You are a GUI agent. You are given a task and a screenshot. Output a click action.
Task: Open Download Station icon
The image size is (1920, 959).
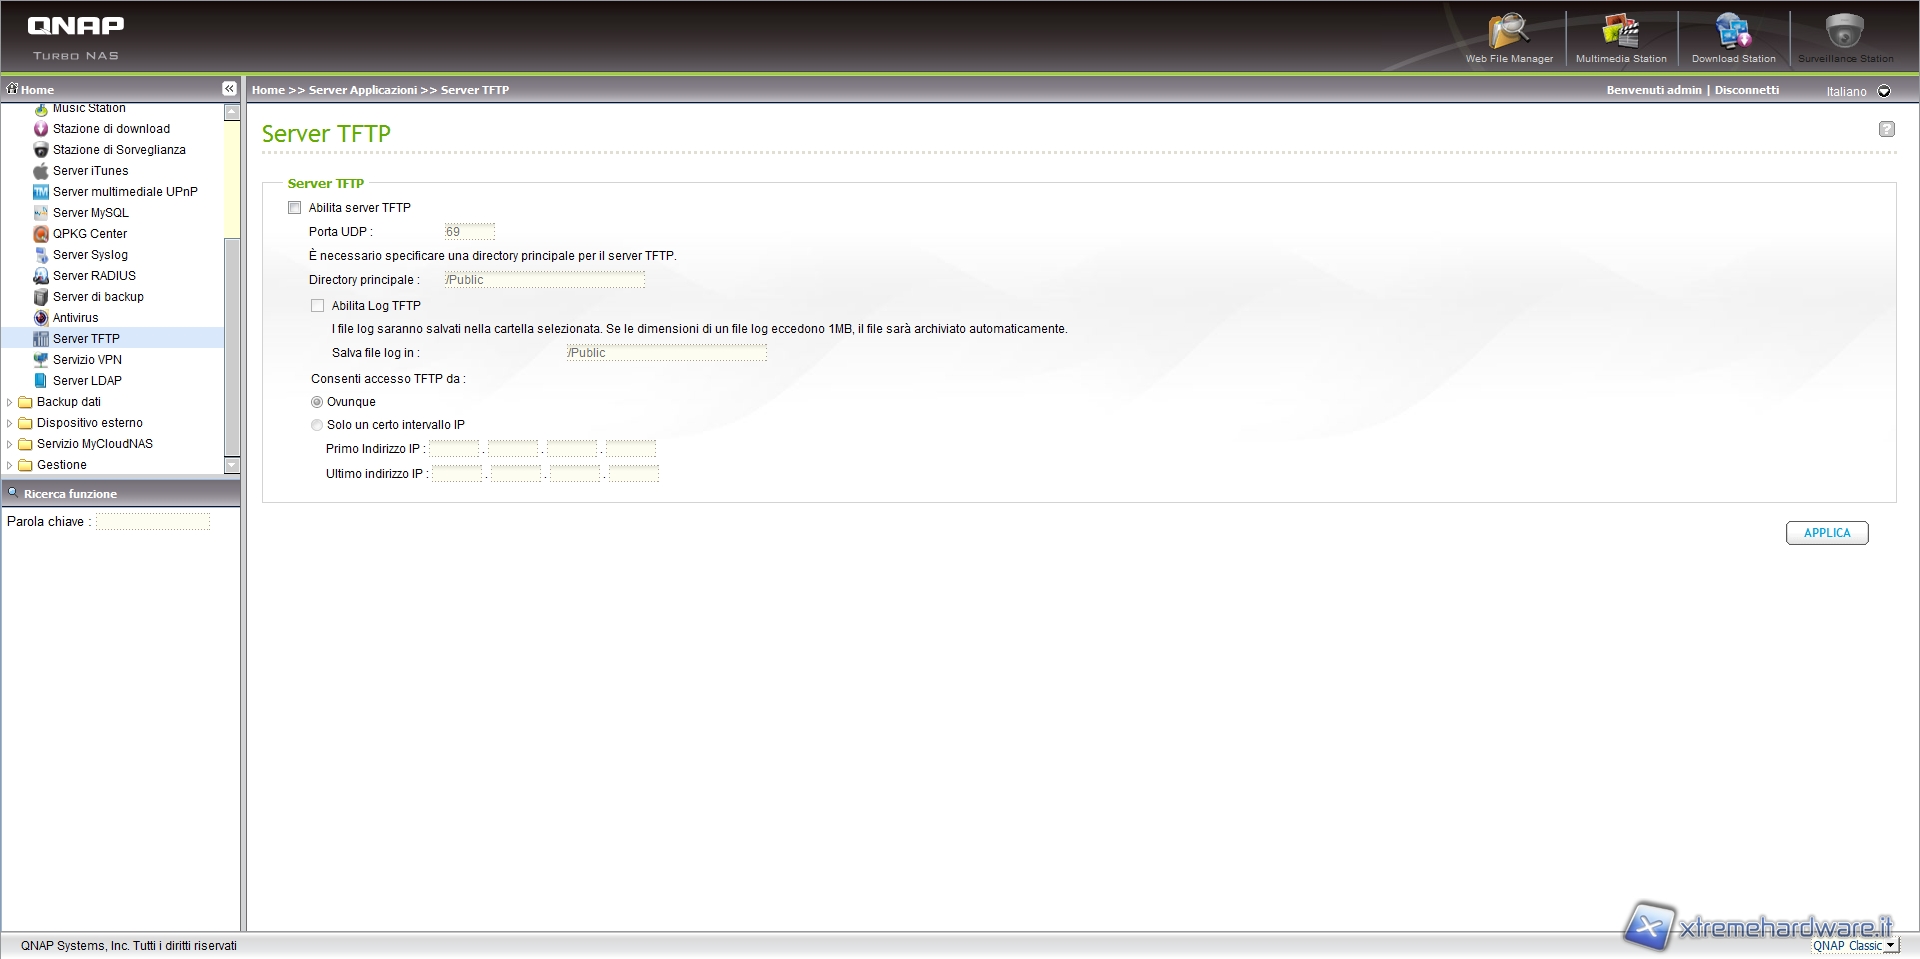[1733, 37]
